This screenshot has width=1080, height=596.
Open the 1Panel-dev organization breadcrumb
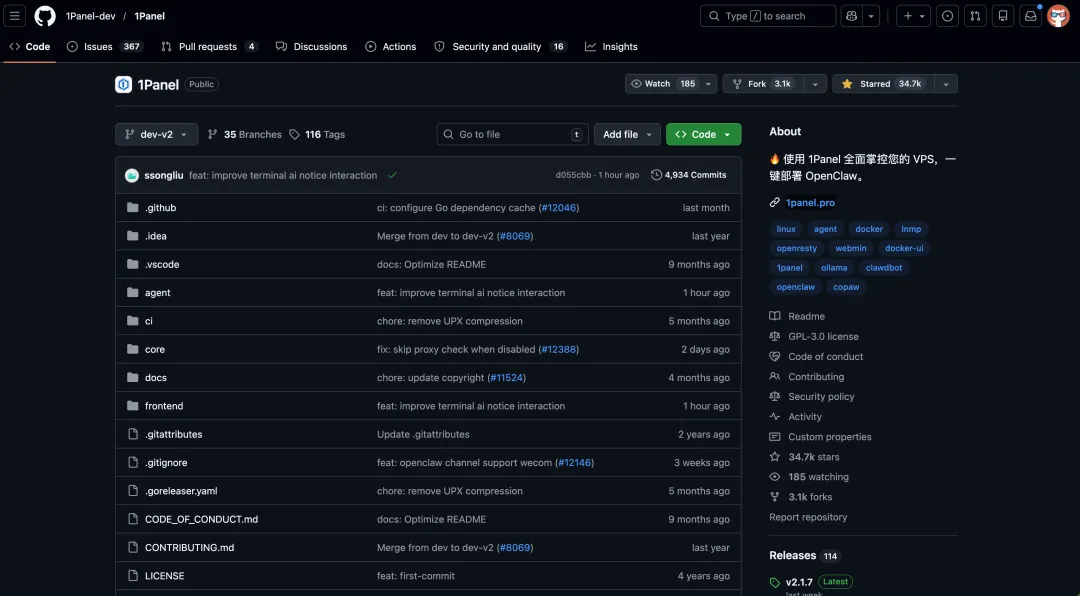point(90,16)
